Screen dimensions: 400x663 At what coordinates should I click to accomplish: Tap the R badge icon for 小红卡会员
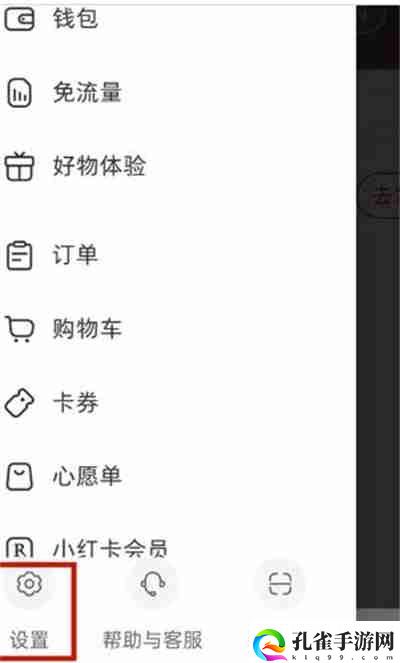(x=19, y=548)
